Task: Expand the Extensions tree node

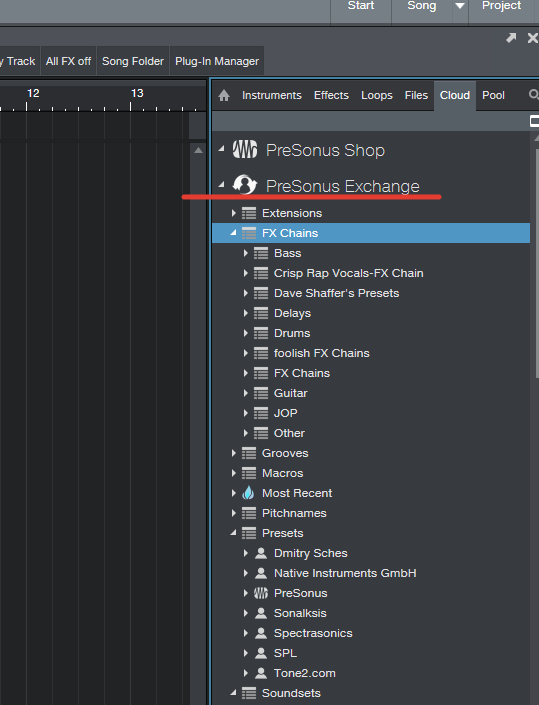Action: coord(233,213)
